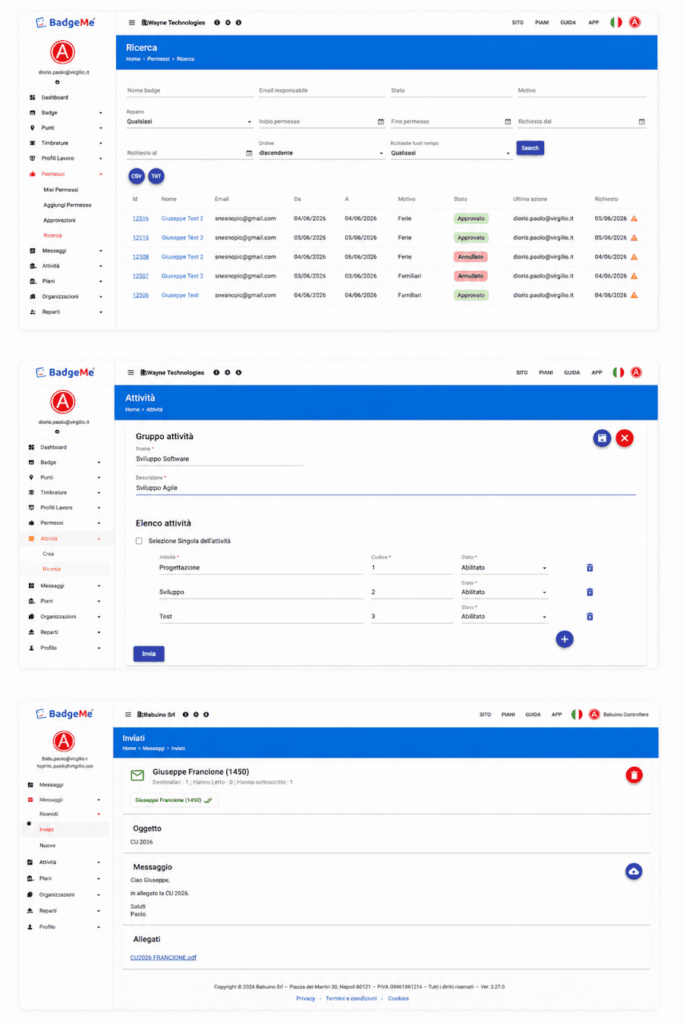
Task: Change language via flag on Inviati page
Action: [x=577, y=714]
